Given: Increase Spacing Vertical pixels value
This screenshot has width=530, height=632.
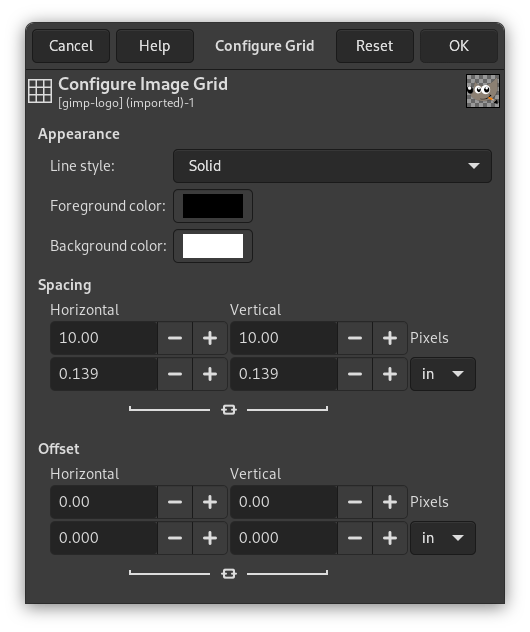Looking at the screenshot, I should point(390,338).
